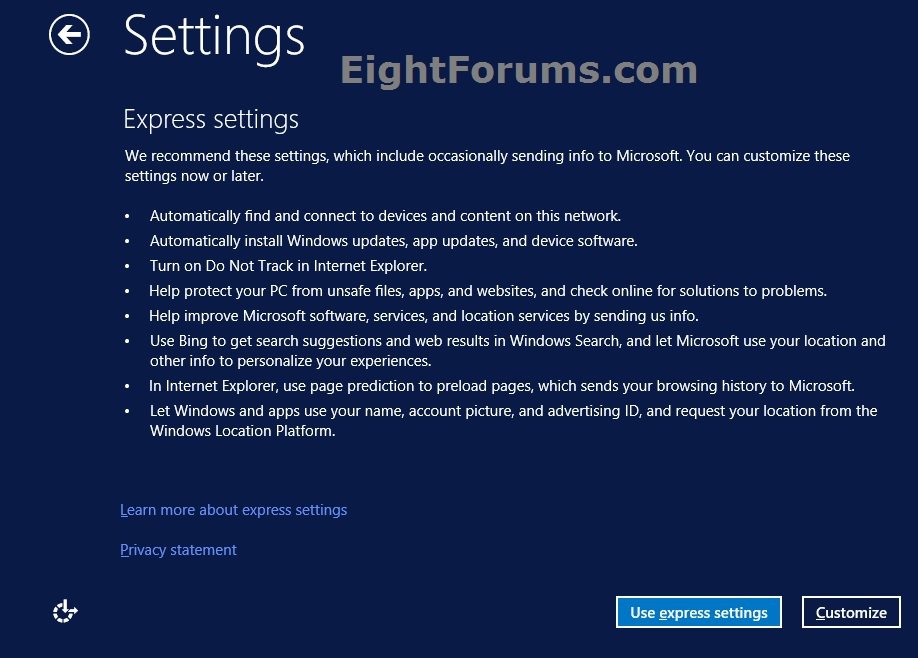The image size is (918, 658).
Task: Click the EightForums.com watermark
Action: click(x=519, y=70)
